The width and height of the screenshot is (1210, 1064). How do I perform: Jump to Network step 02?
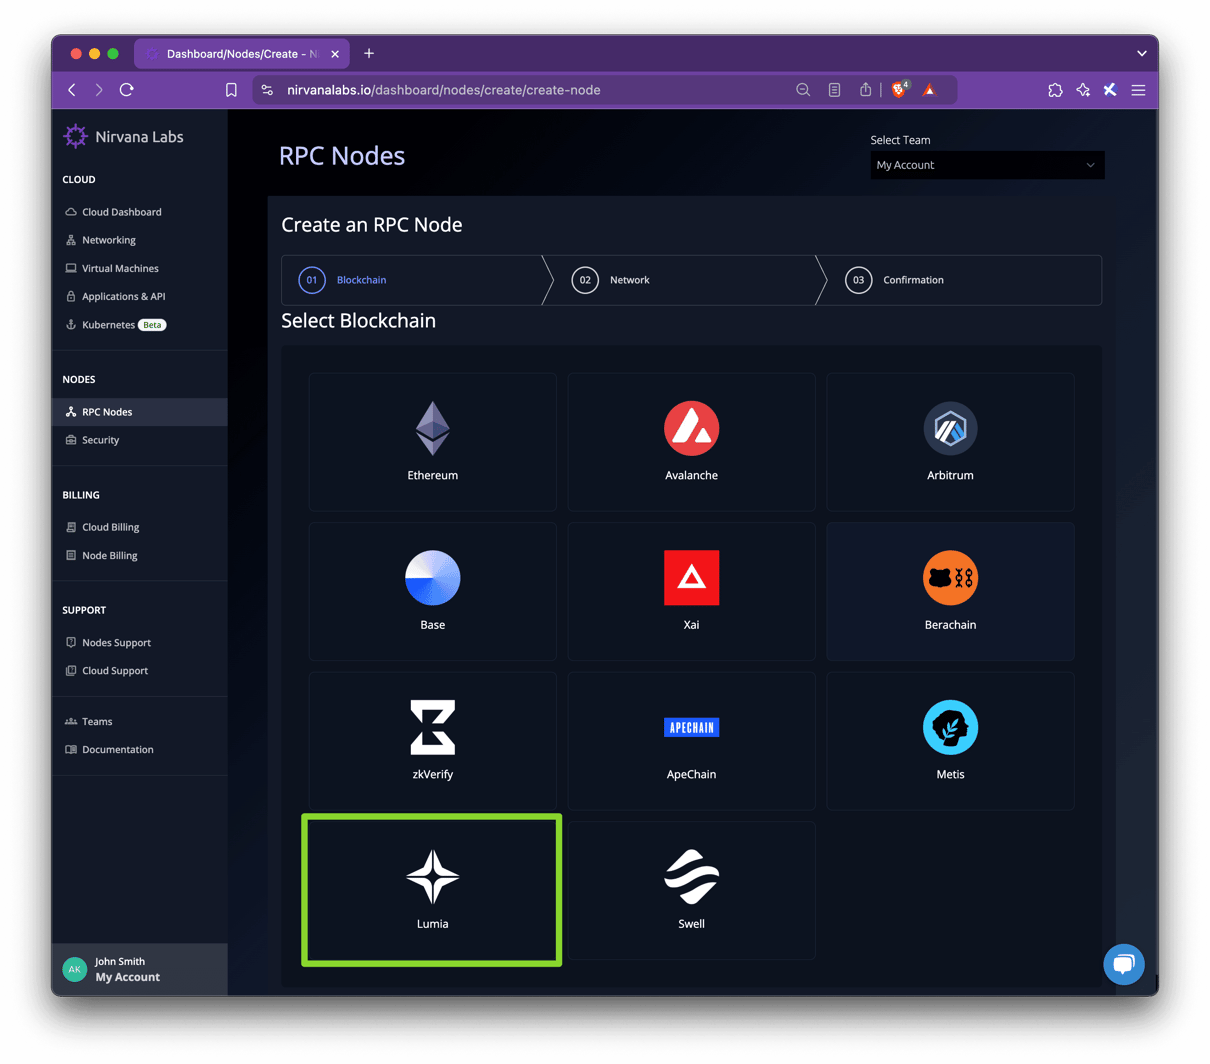(x=611, y=280)
